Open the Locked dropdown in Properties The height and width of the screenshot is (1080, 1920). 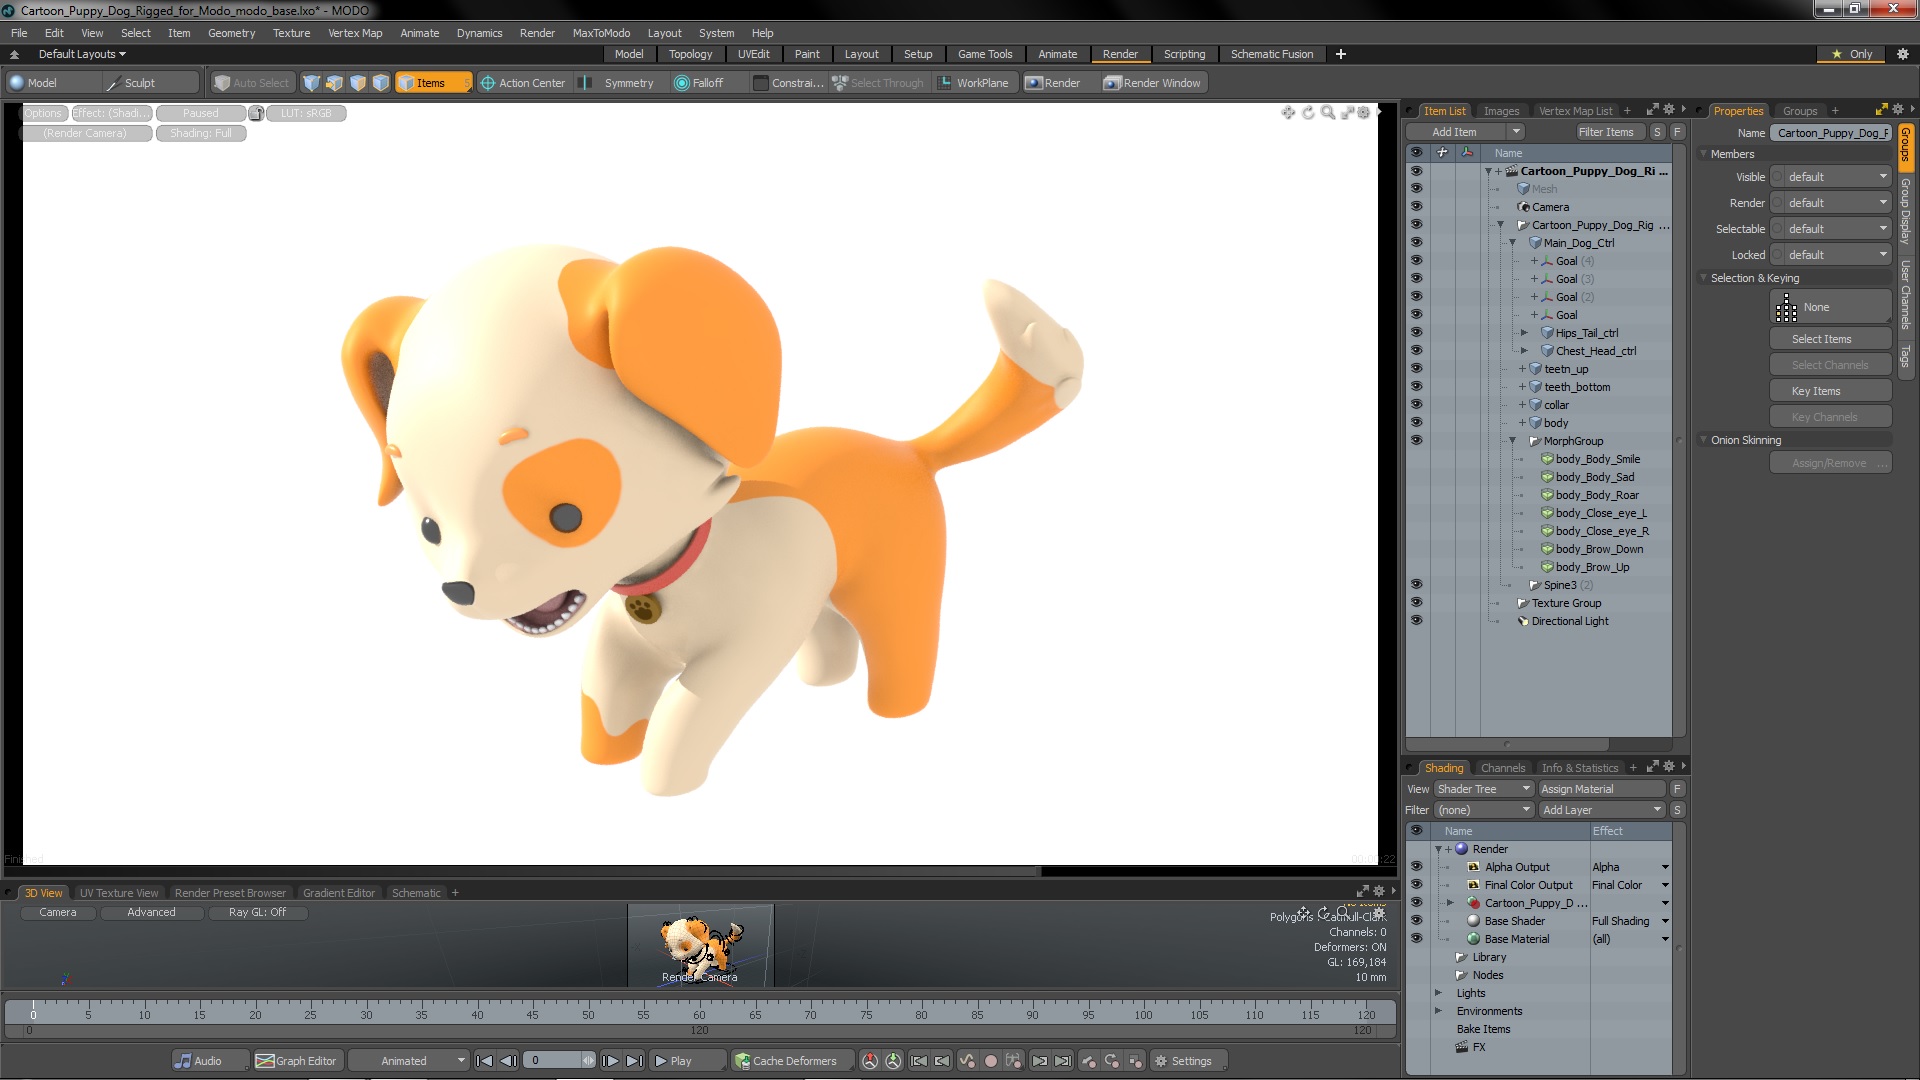tap(1830, 255)
